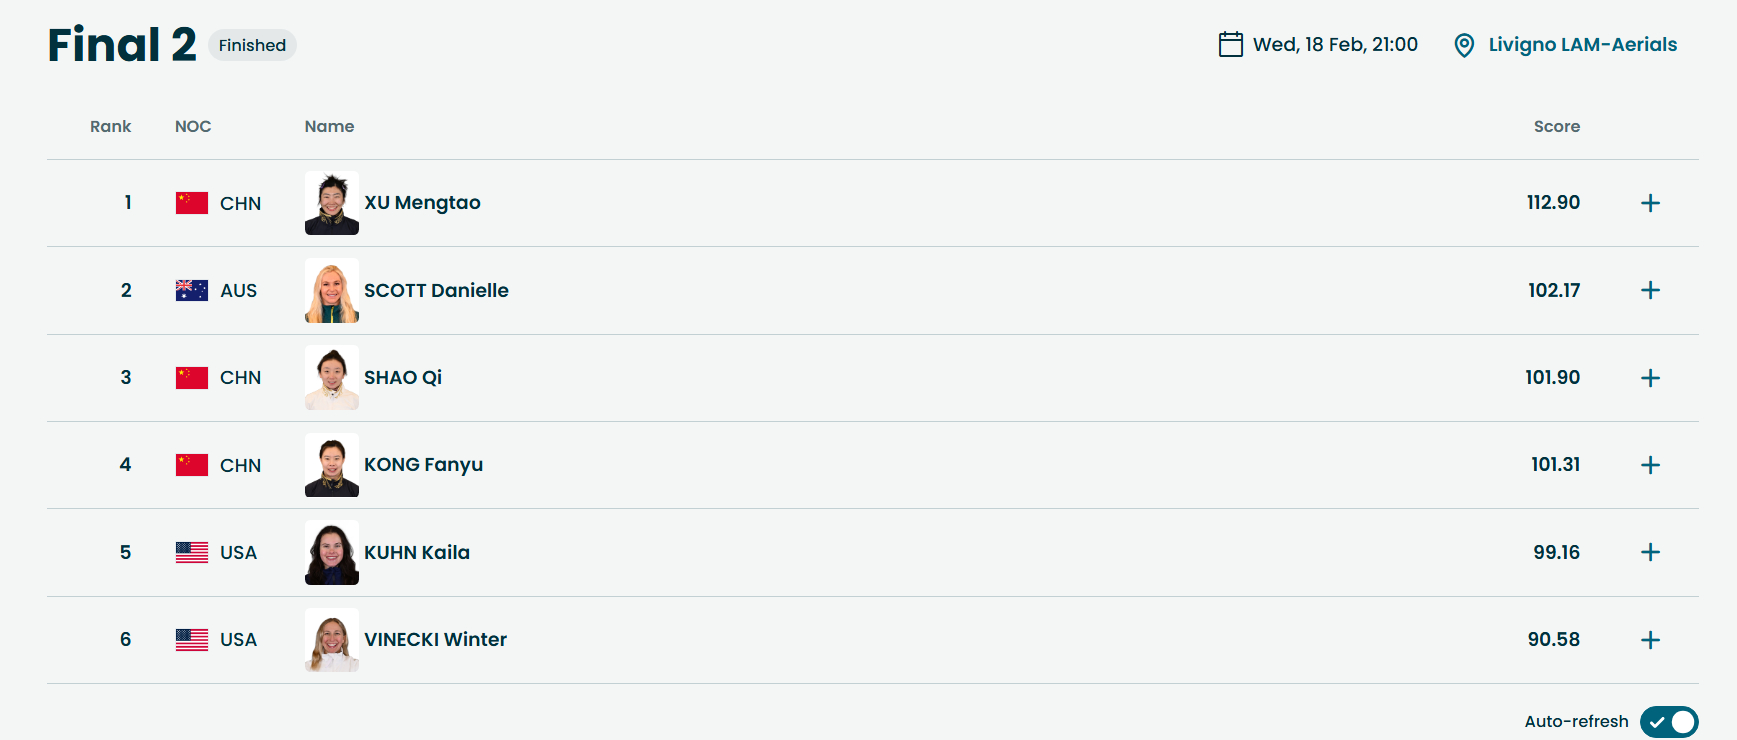Screen dimensions: 1737x740
Task: Disable the Auto-refresh toggle
Action: click(1668, 721)
